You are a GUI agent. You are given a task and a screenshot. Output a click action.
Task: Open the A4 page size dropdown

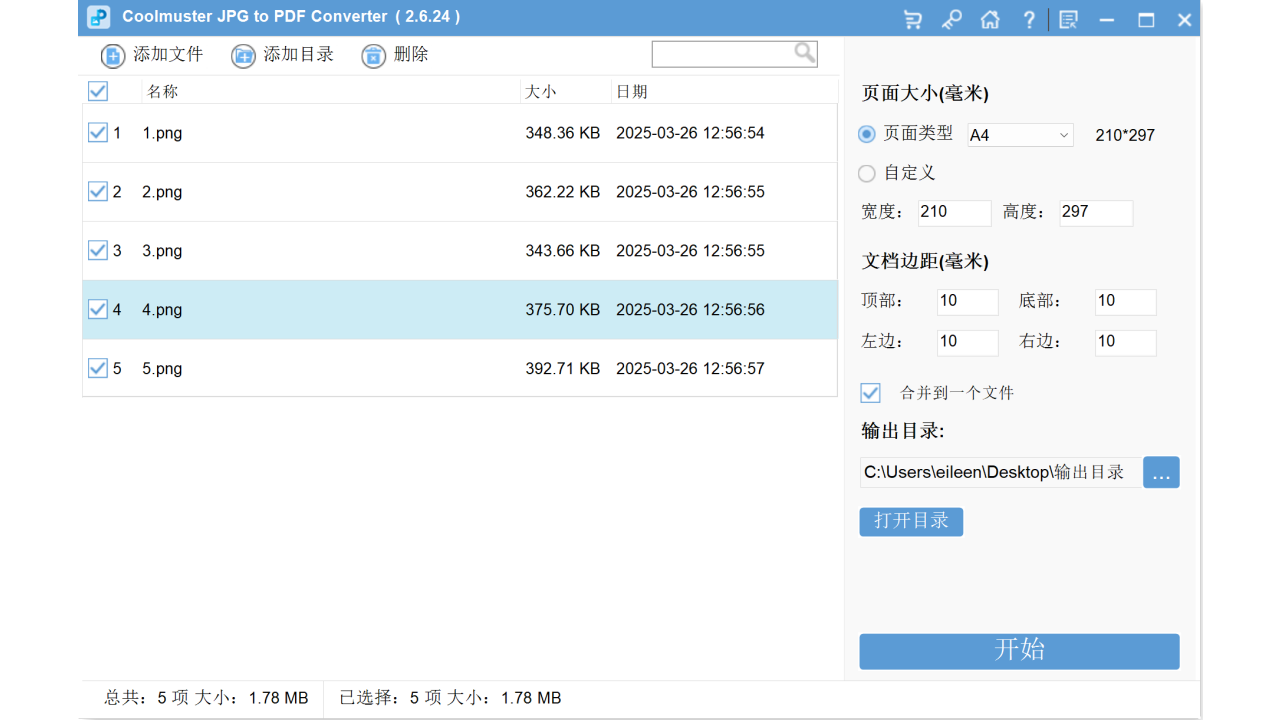point(1019,134)
